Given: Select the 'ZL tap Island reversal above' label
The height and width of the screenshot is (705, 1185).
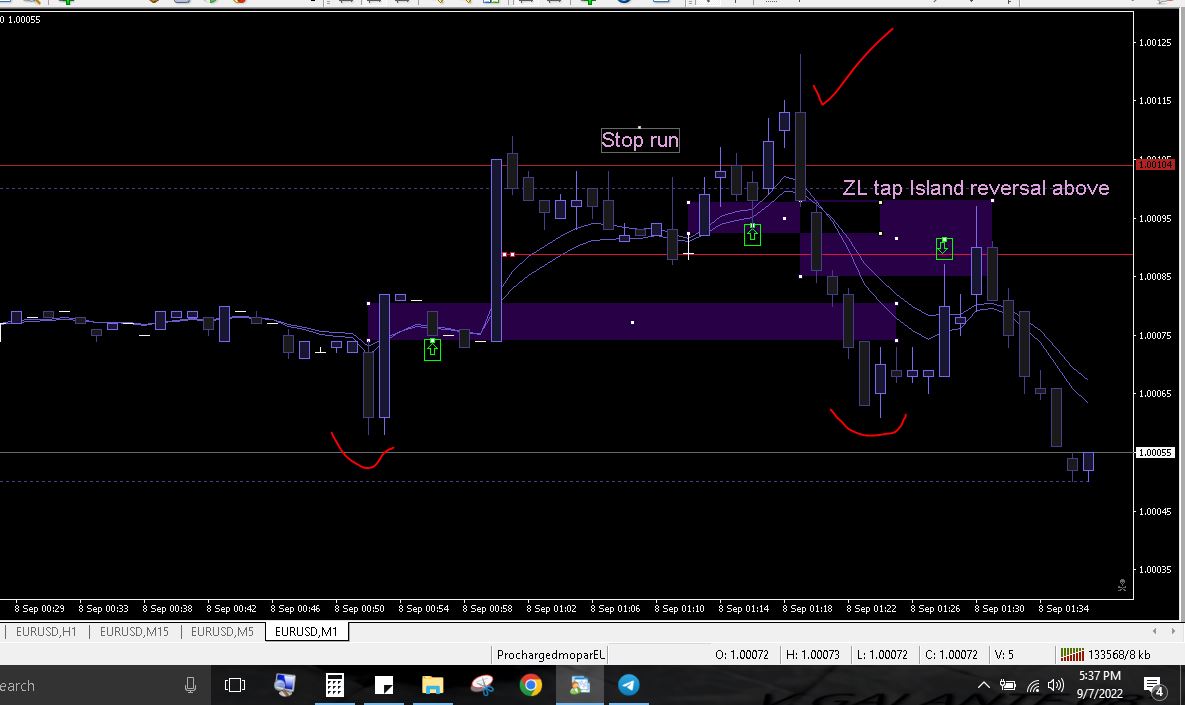Looking at the screenshot, I should pyautogui.click(x=976, y=188).
